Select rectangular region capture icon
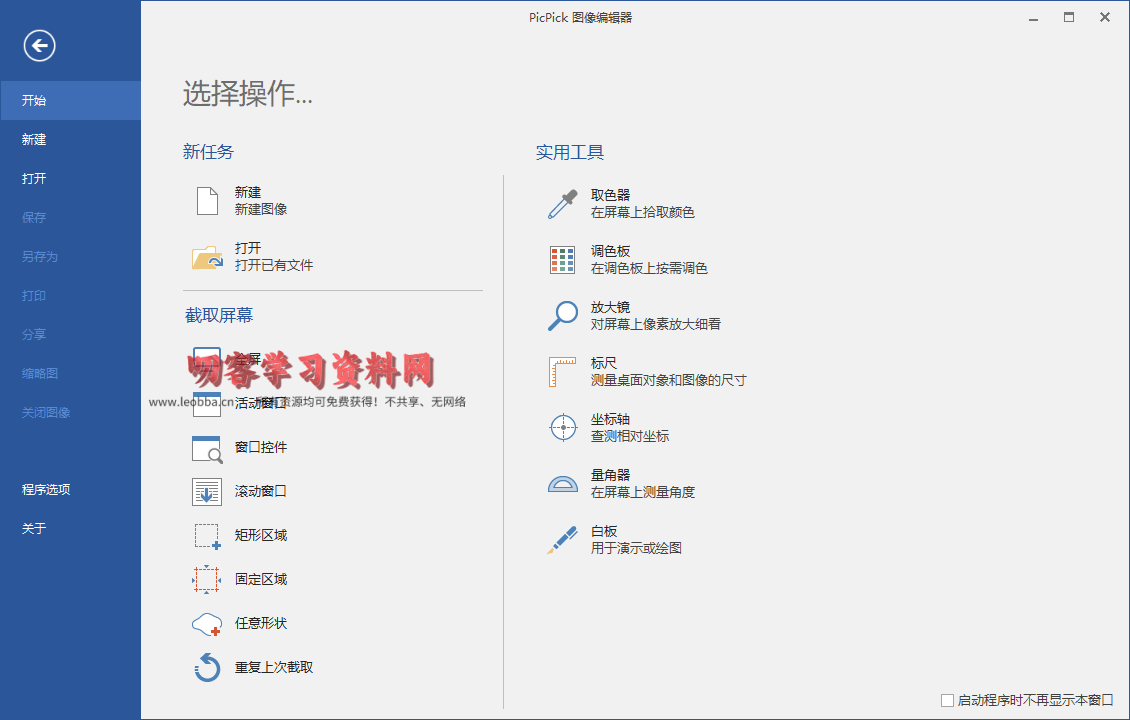This screenshot has width=1130, height=720. coord(207,536)
